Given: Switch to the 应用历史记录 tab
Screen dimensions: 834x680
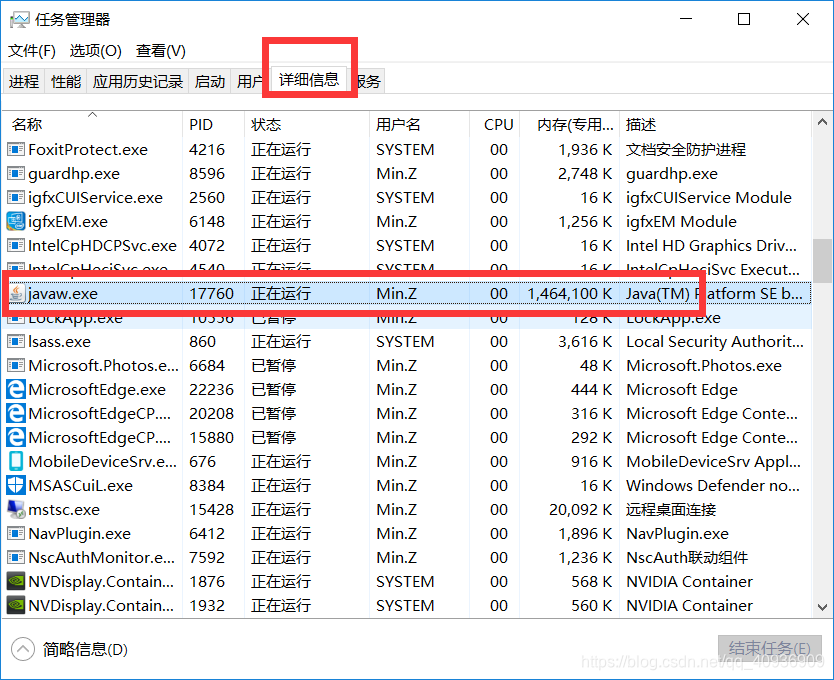Looking at the screenshot, I should pyautogui.click(x=138, y=81).
